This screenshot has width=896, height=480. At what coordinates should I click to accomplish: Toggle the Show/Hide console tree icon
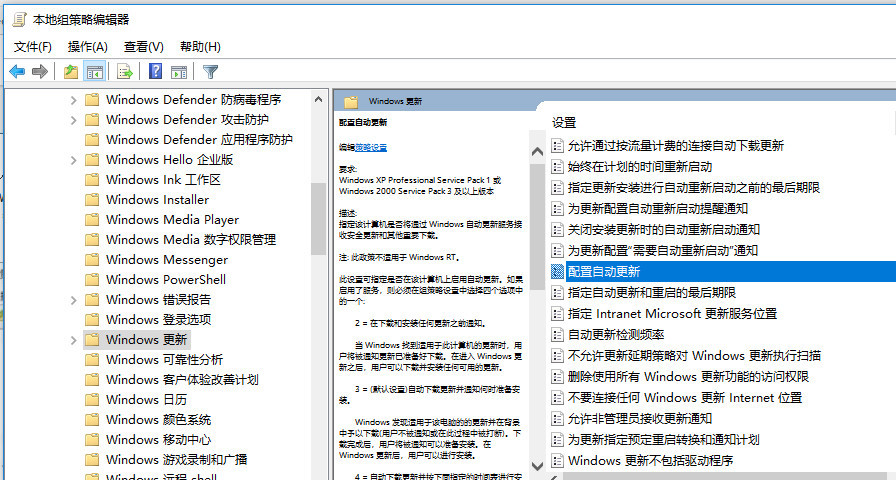(x=95, y=71)
